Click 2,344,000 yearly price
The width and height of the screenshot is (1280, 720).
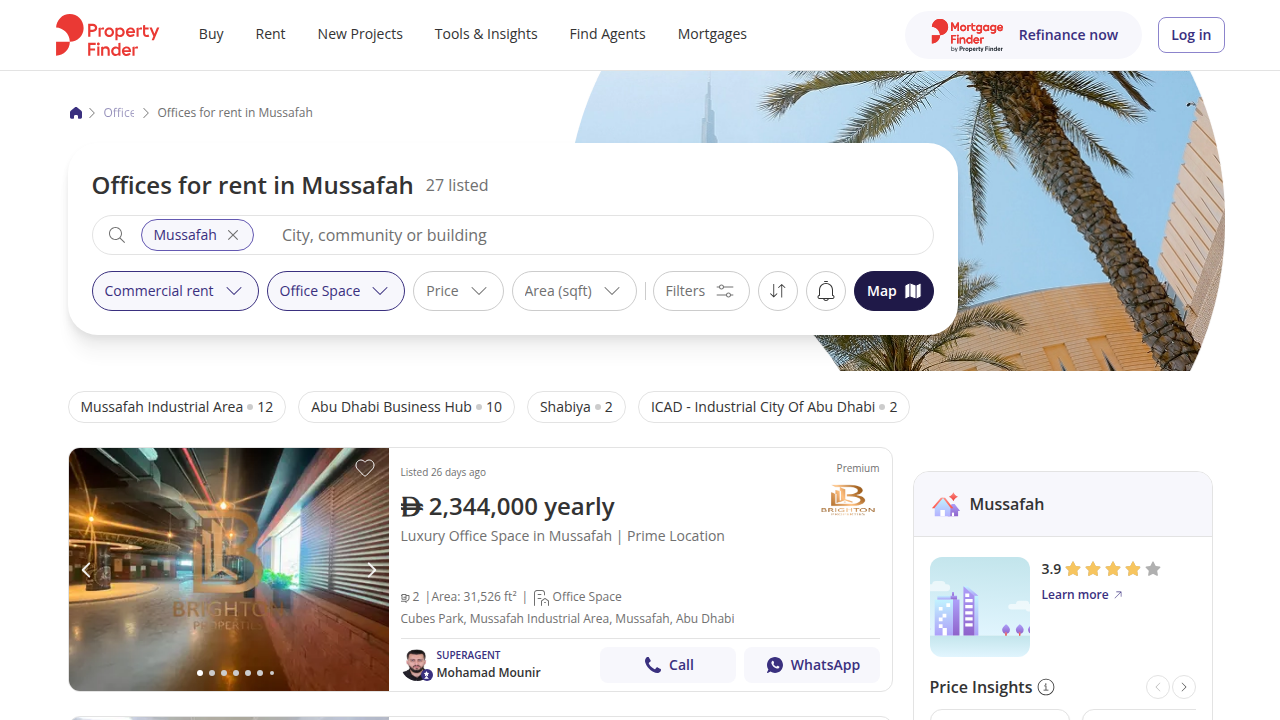click(x=508, y=507)
